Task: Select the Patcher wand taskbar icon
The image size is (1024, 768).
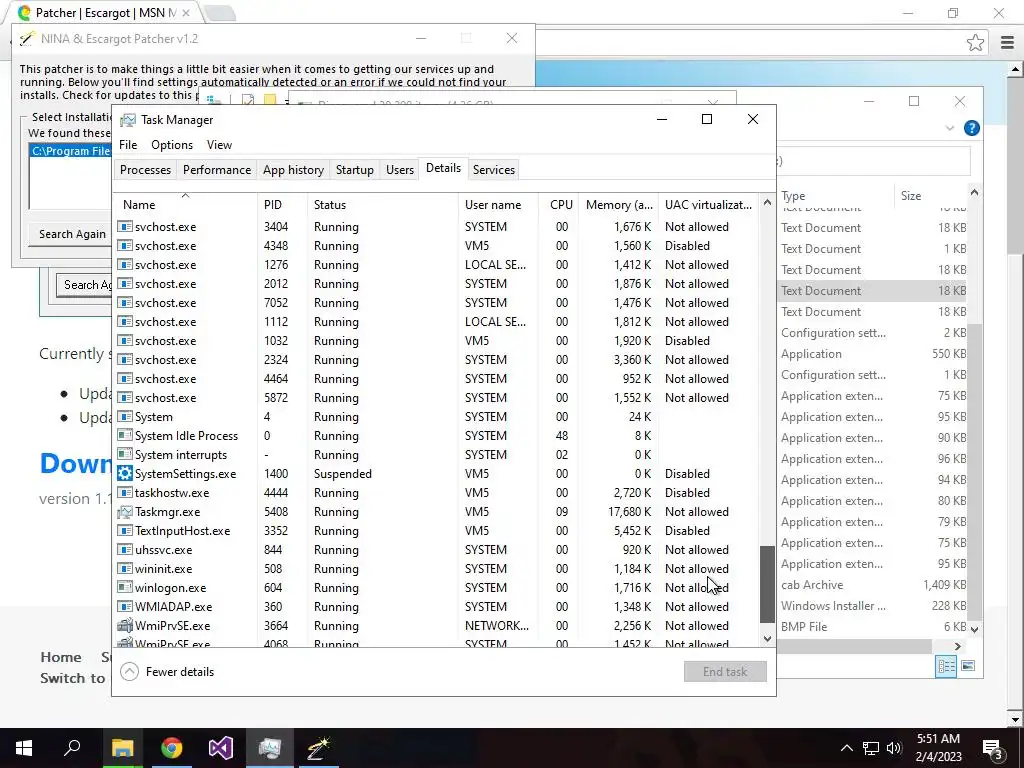Action: click(x=319, y=748)
